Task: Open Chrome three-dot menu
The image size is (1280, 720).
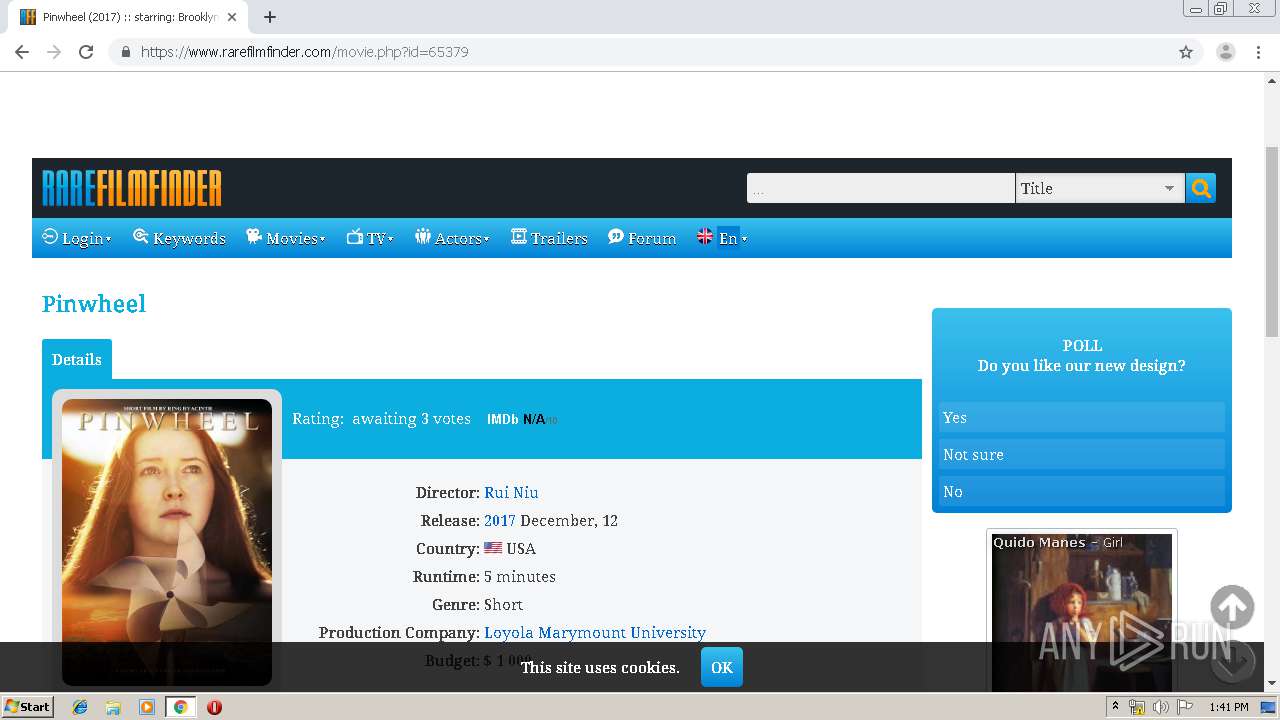Action: (1259, 52)
